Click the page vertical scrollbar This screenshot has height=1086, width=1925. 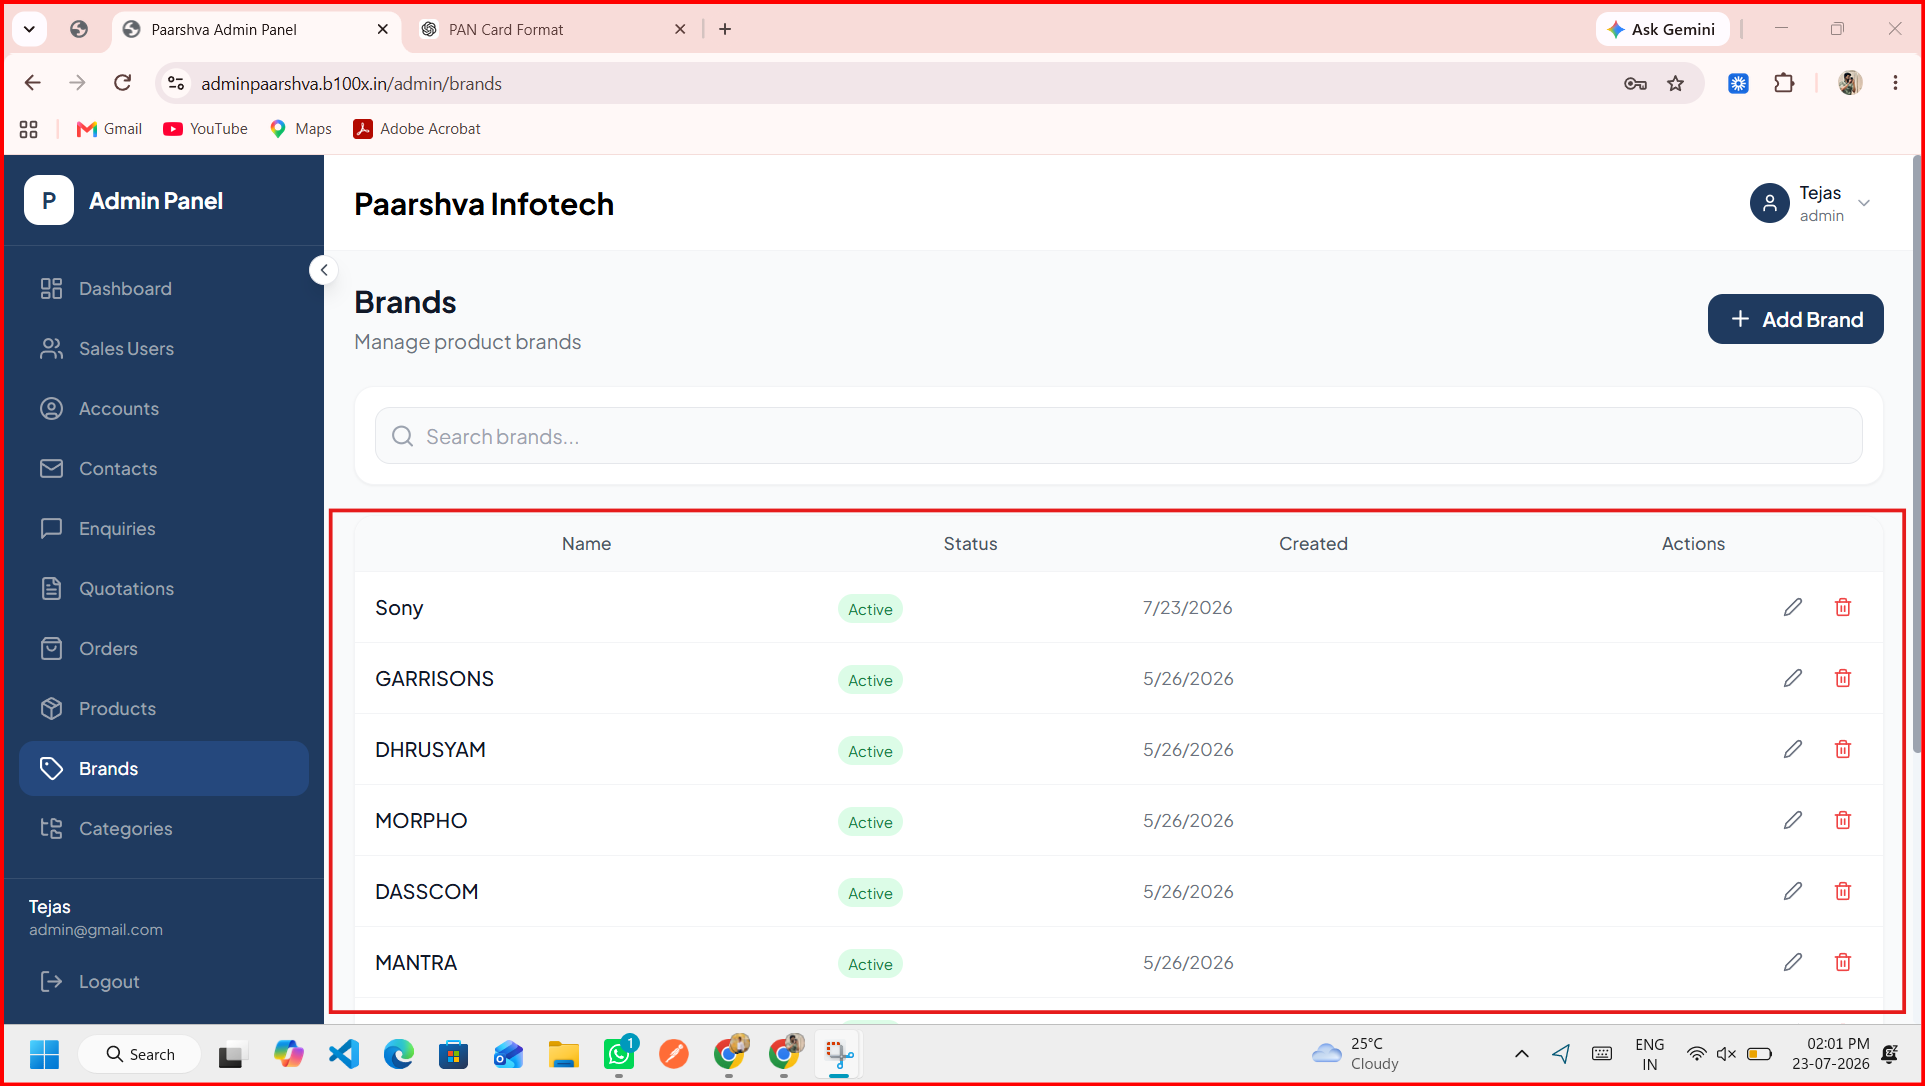(x=1916, y=455)
